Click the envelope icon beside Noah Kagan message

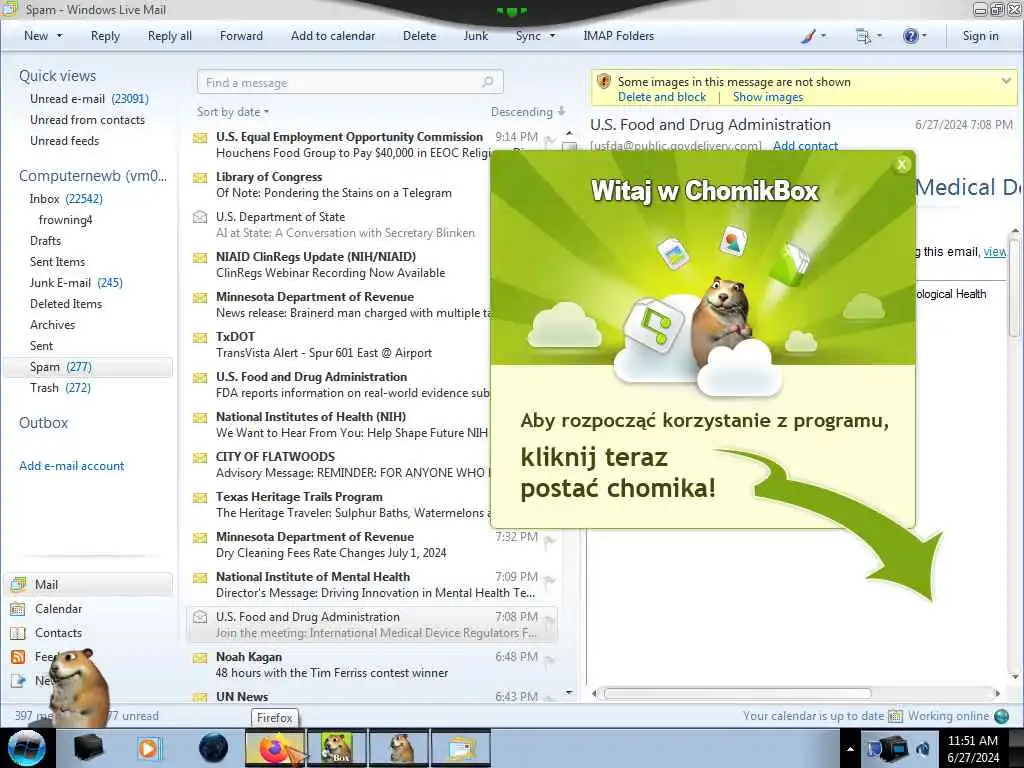[200, 658]
